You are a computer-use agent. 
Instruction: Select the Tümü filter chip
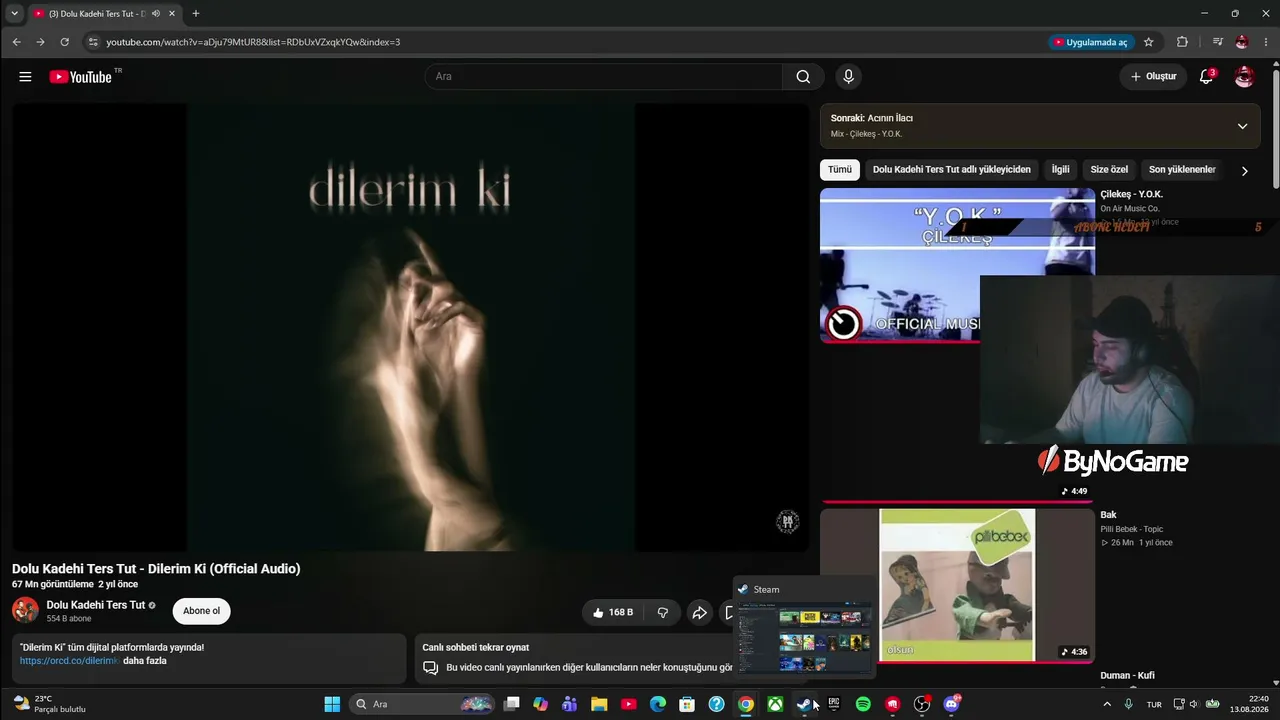pos(840,170)
